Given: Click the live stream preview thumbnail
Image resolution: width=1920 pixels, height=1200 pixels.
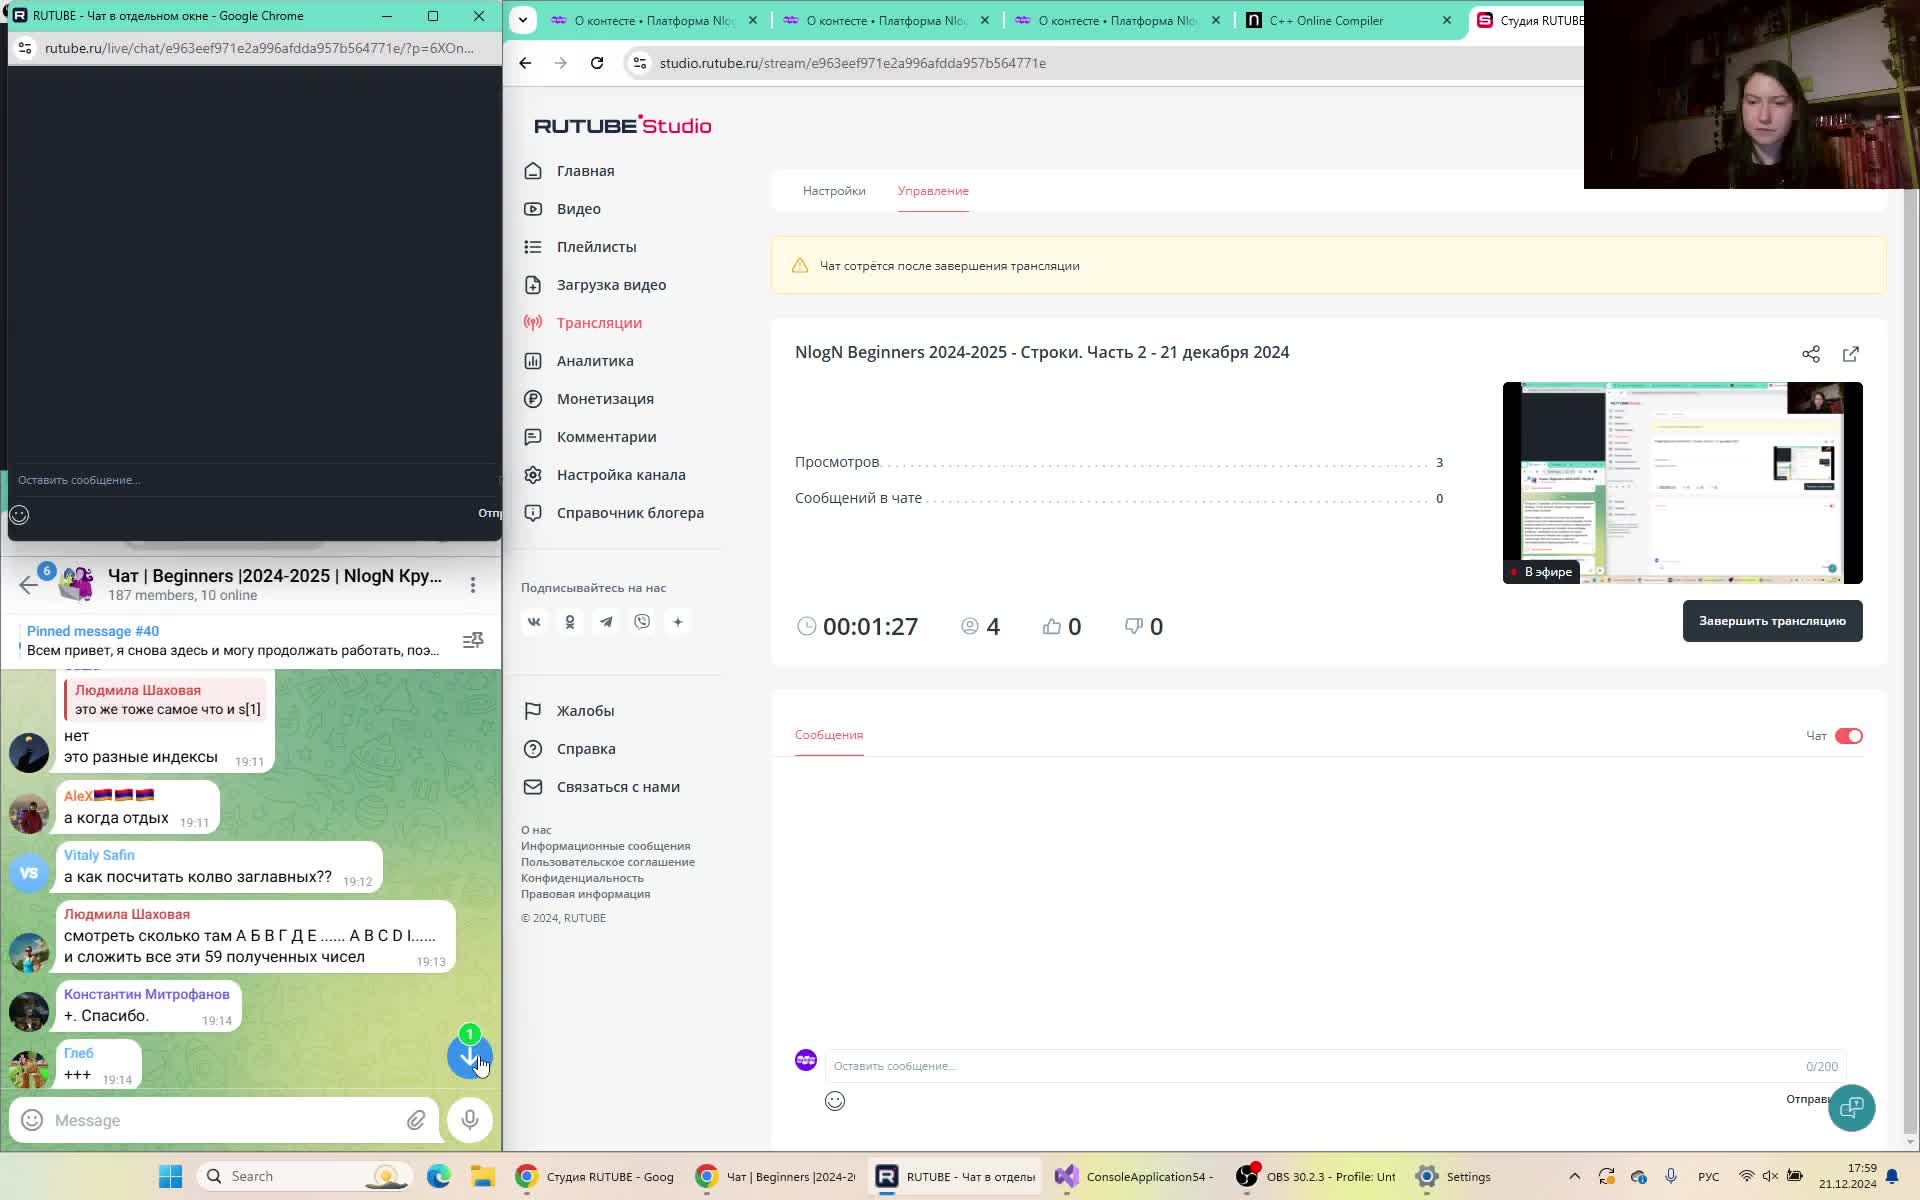Looking at the screenshot, I should [x=1681, y=482].
